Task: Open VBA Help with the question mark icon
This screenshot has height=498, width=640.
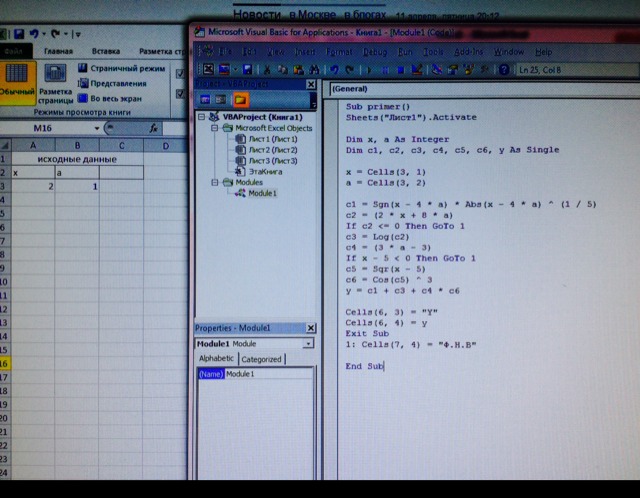Action: [x=504, y=70]
